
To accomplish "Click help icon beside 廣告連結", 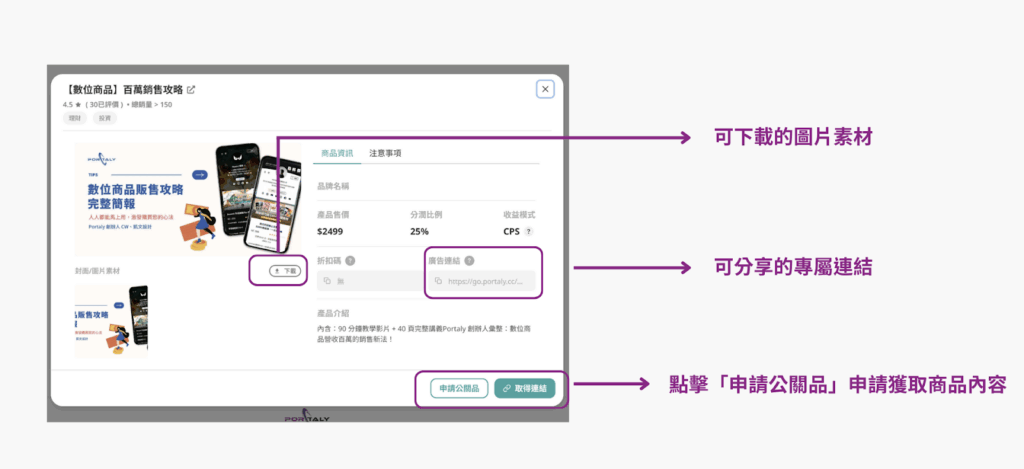I will 469,261.
